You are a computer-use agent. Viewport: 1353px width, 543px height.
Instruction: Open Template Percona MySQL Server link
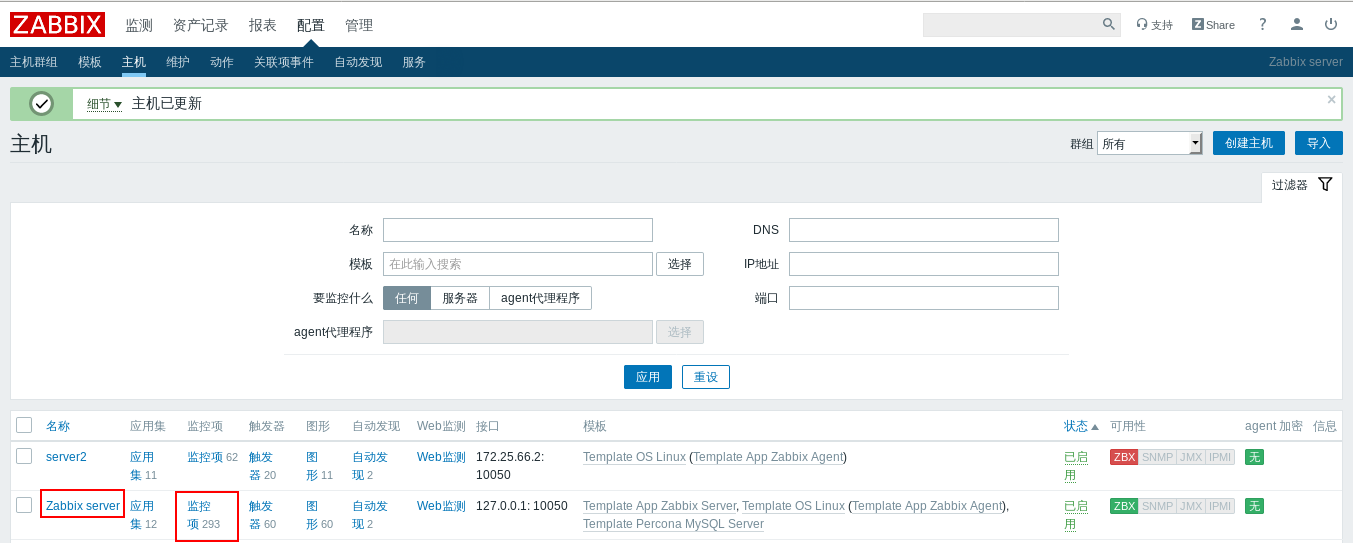click(x=673, y=524)
